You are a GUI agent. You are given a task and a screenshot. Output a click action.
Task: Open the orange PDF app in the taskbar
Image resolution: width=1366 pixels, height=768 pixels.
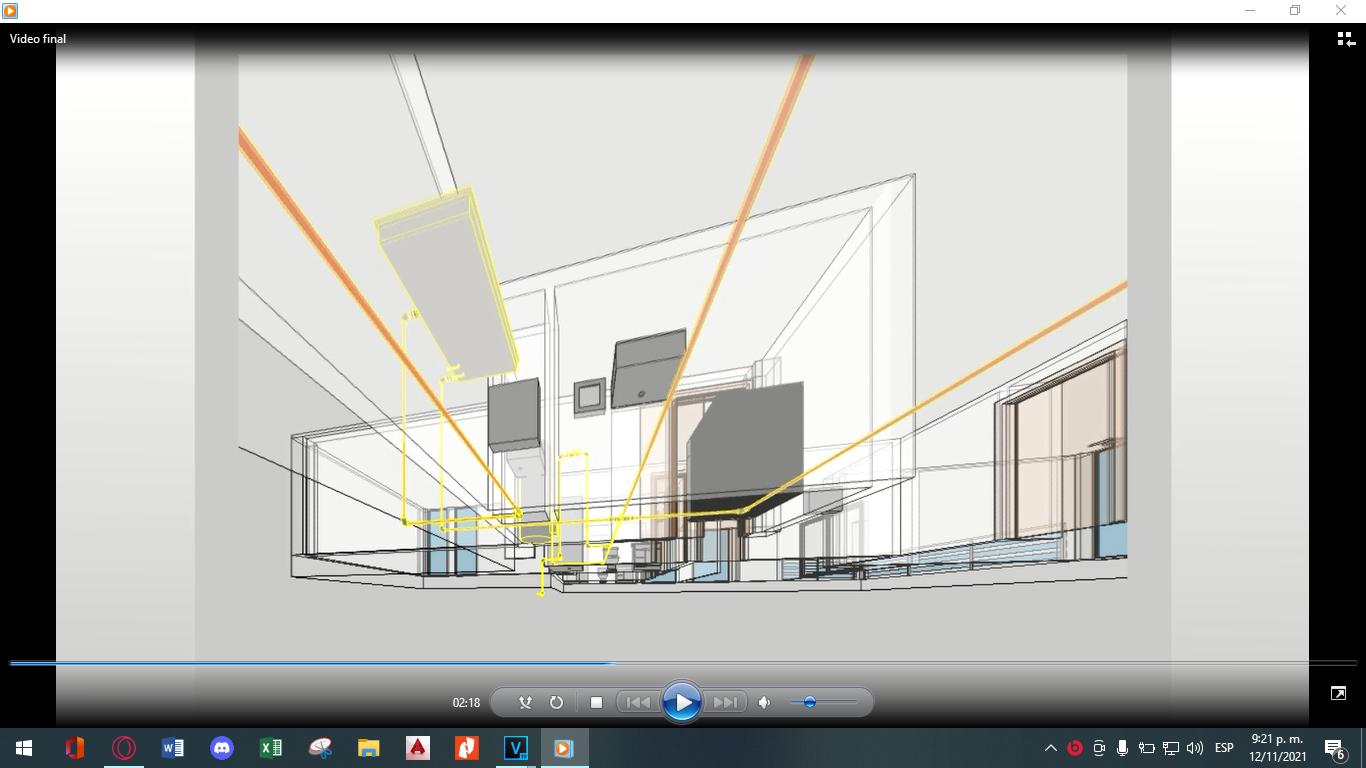click(x=467, y=748)
